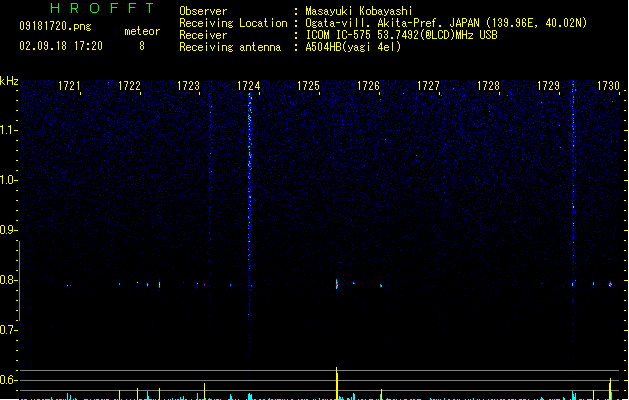Click the kHz axis unit label
Screen dimensions: 629x400
click(9, 81)
